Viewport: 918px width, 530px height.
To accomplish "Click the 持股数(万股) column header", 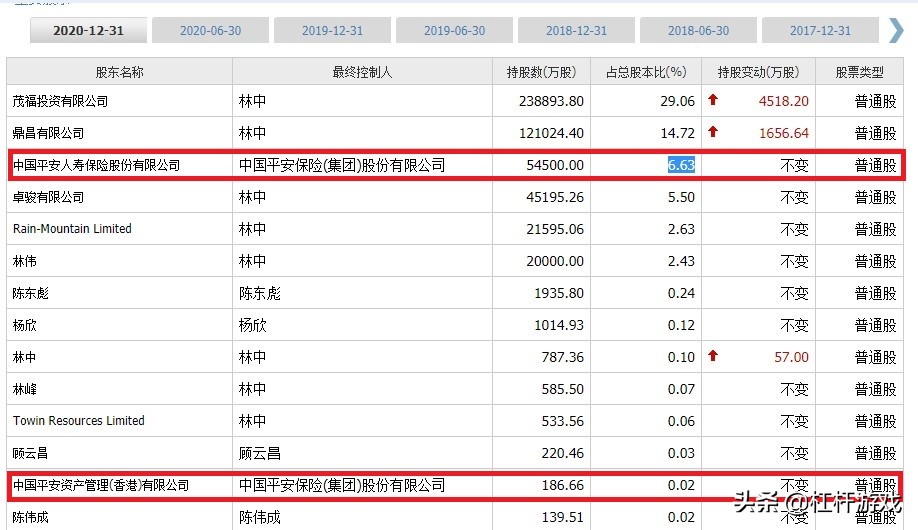I will pyautogui.click(x=542, y=72).
